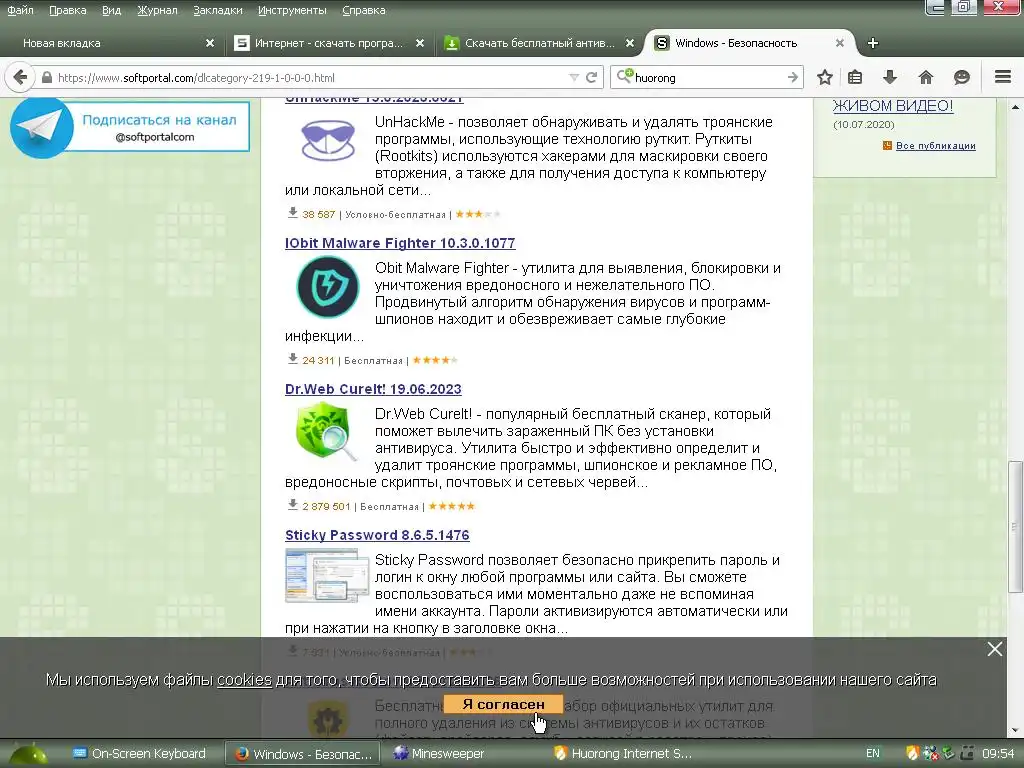Close the cookie banner with X
Viewport: 1024px width, 768px height.
pos(995,648)
